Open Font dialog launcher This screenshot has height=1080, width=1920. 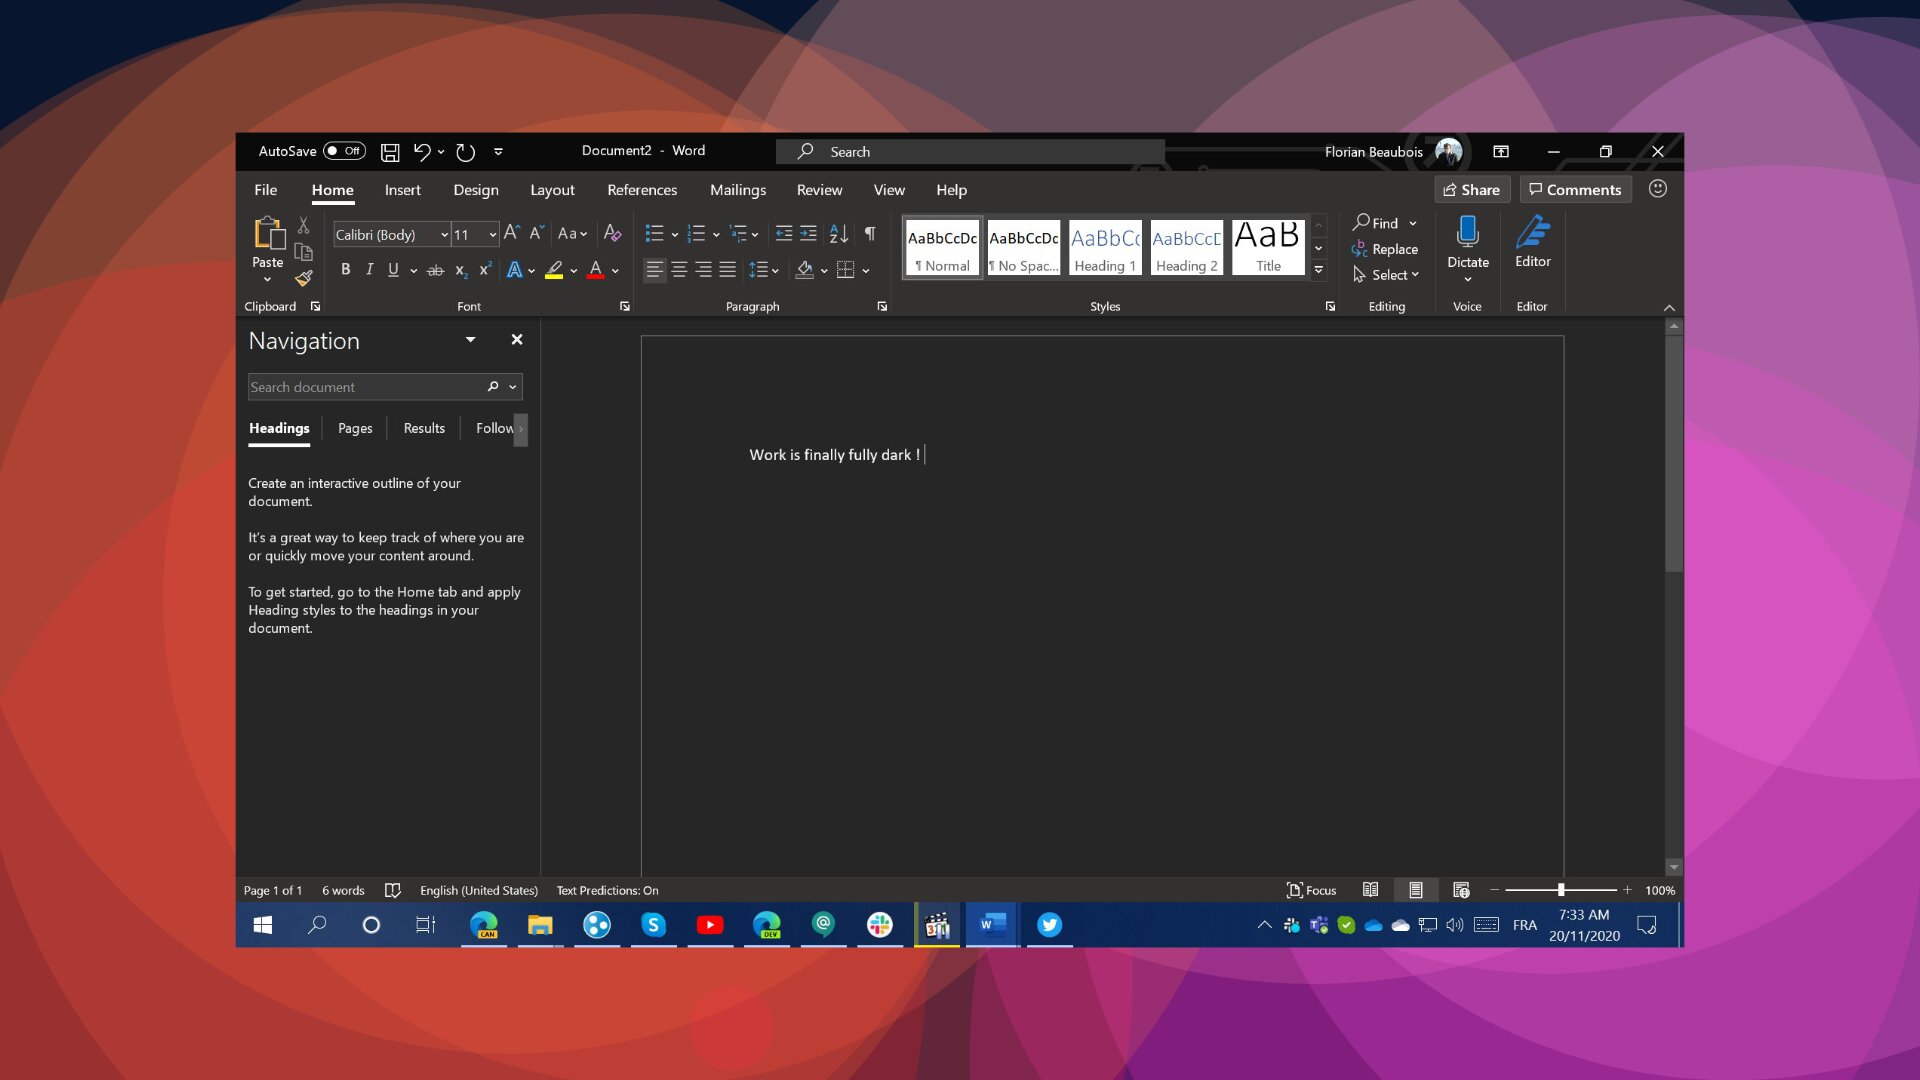click(x=625, y=306)
